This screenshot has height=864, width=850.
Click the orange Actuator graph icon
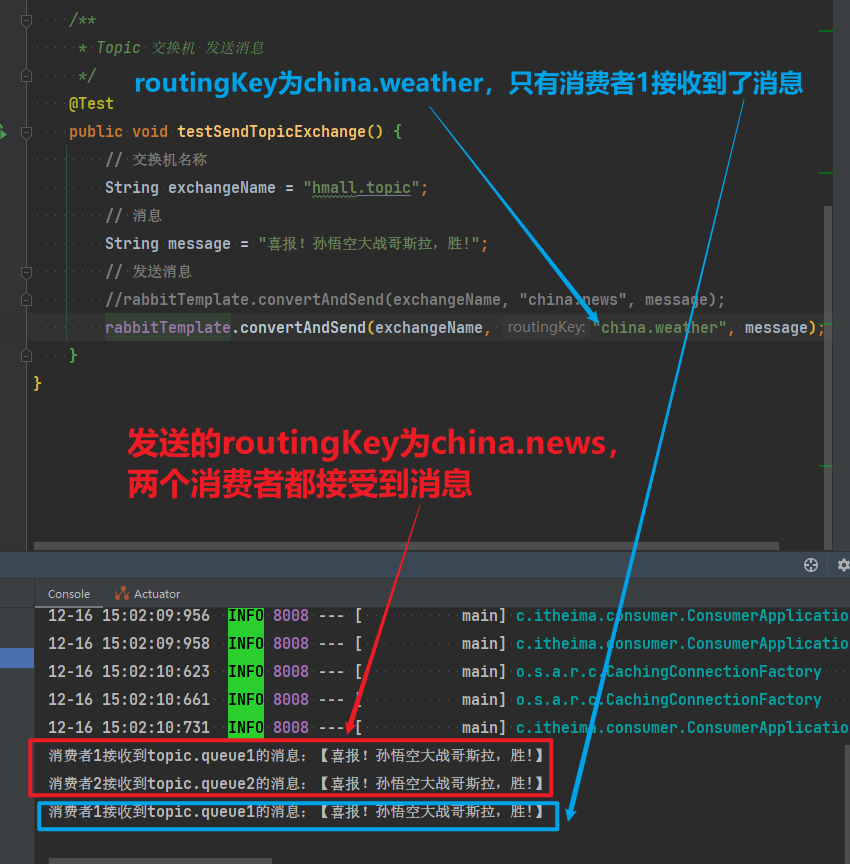[x=123, y=593]
